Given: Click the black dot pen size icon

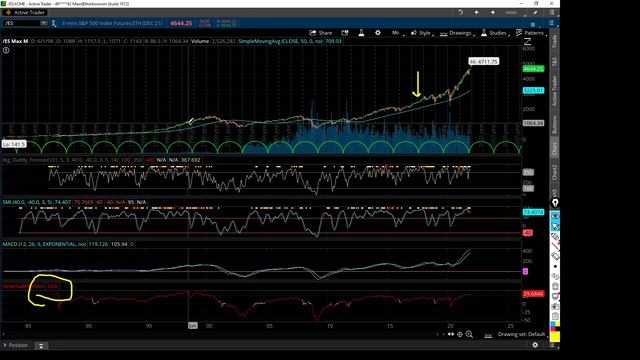Looking at the screenshot, I should point(555,266).
